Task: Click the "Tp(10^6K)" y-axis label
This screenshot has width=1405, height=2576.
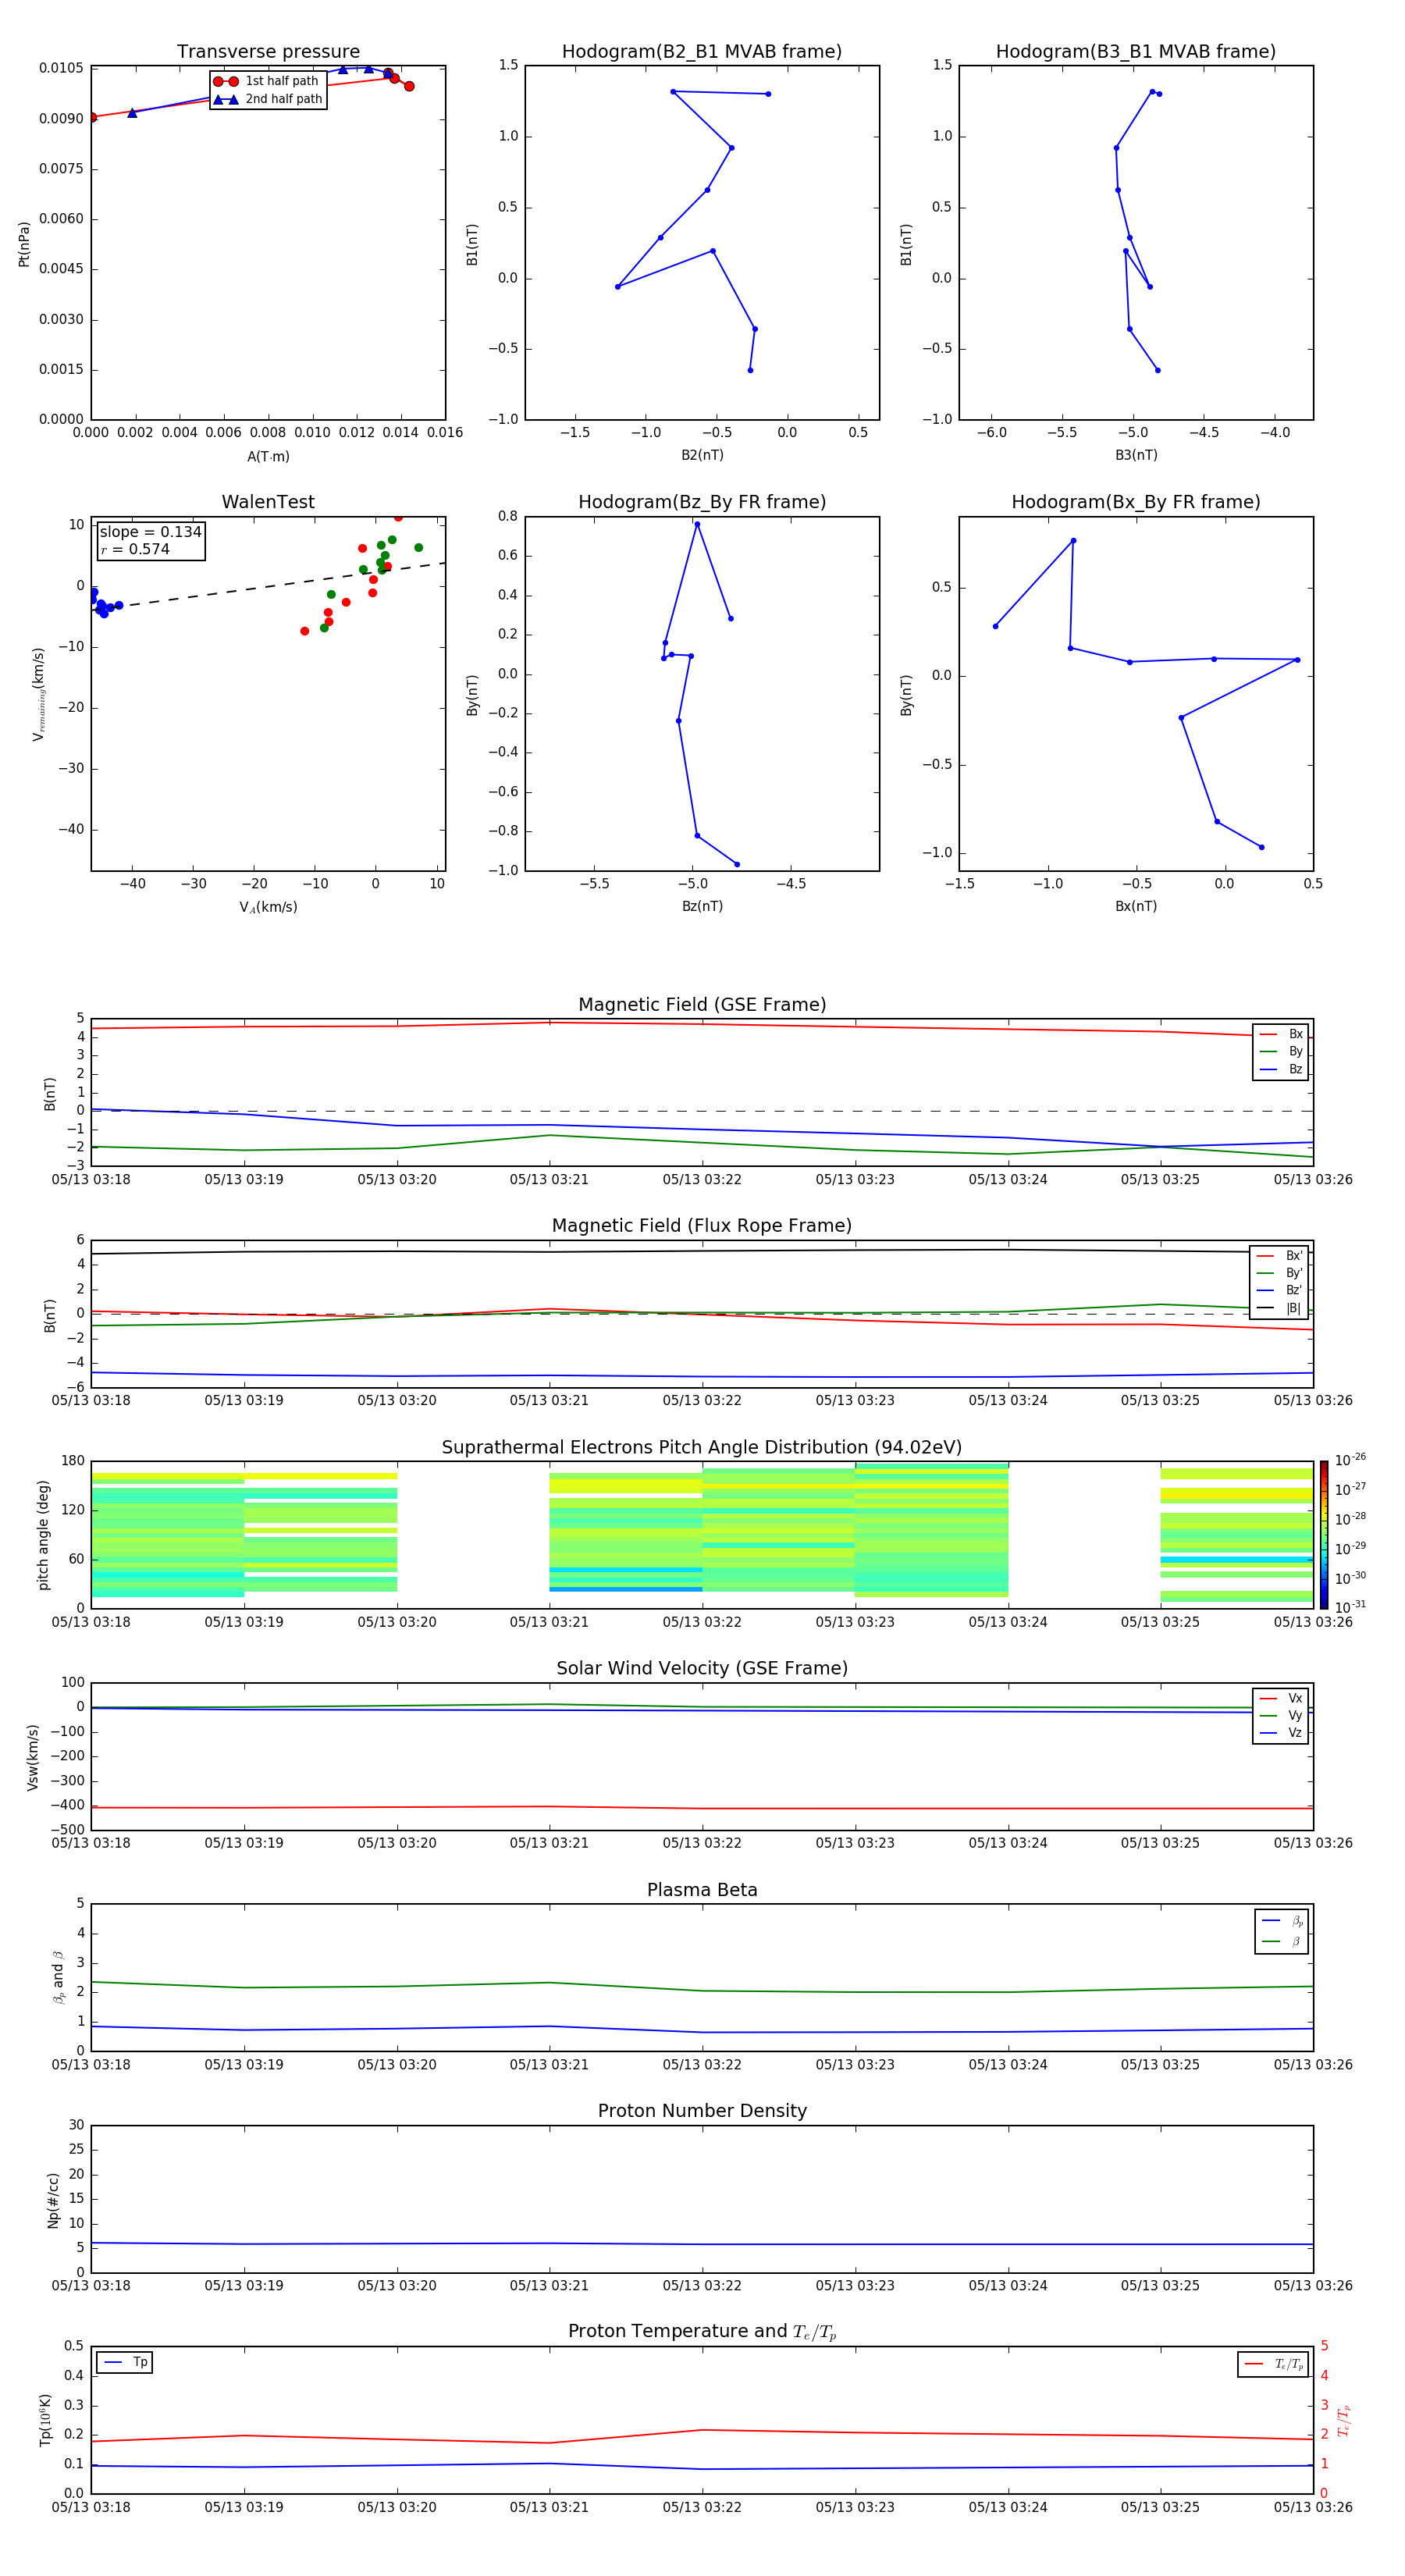Action: (x=45, y=2421)
